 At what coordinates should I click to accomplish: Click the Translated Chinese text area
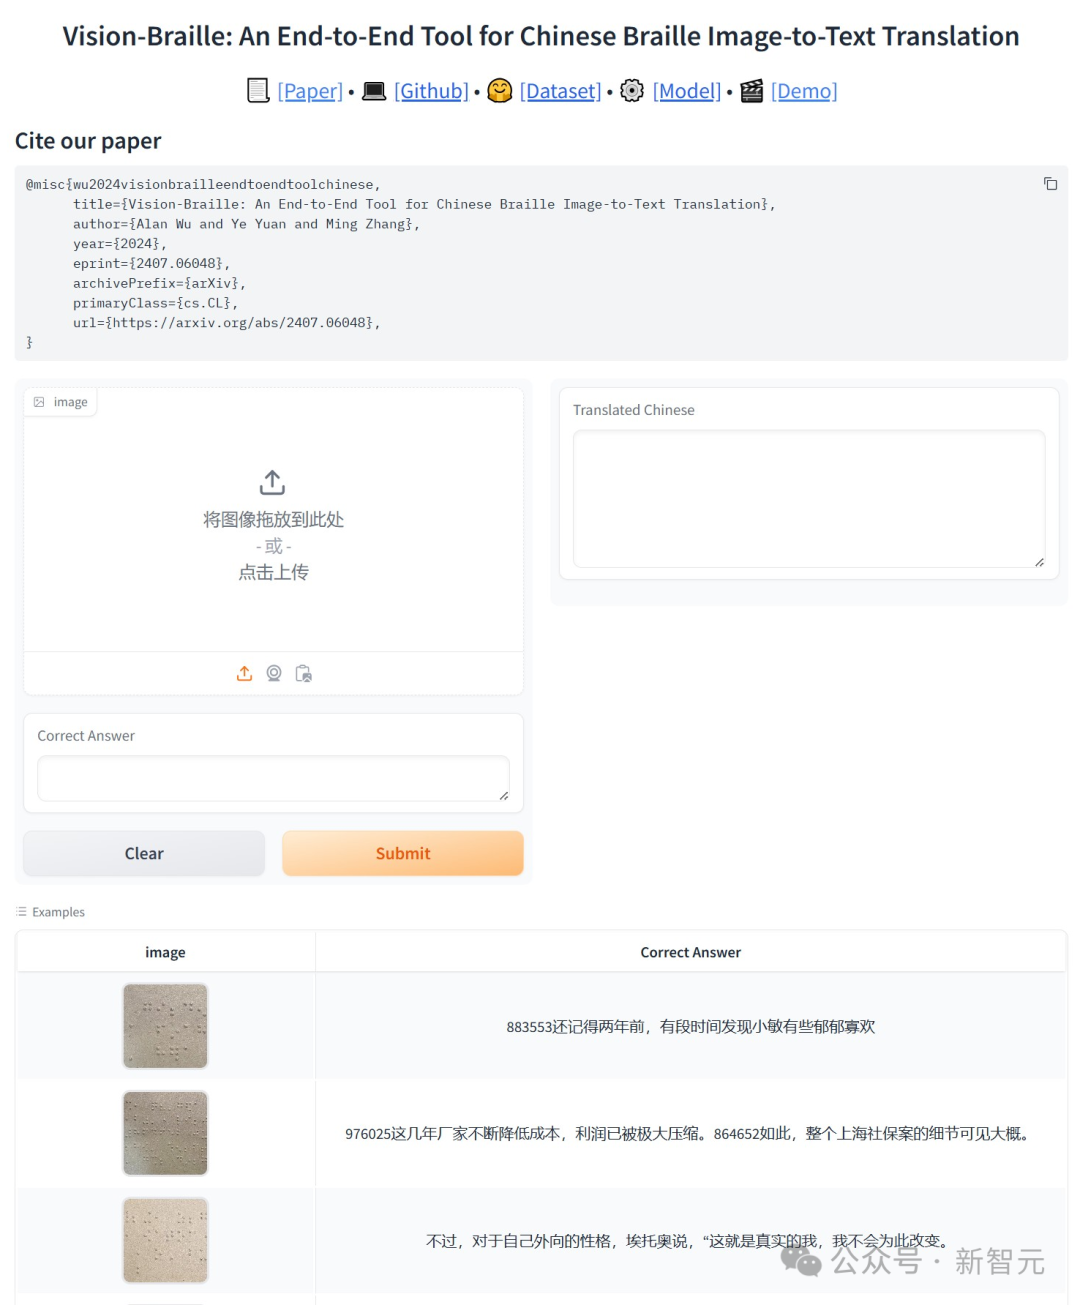click(x=809, y=499)
